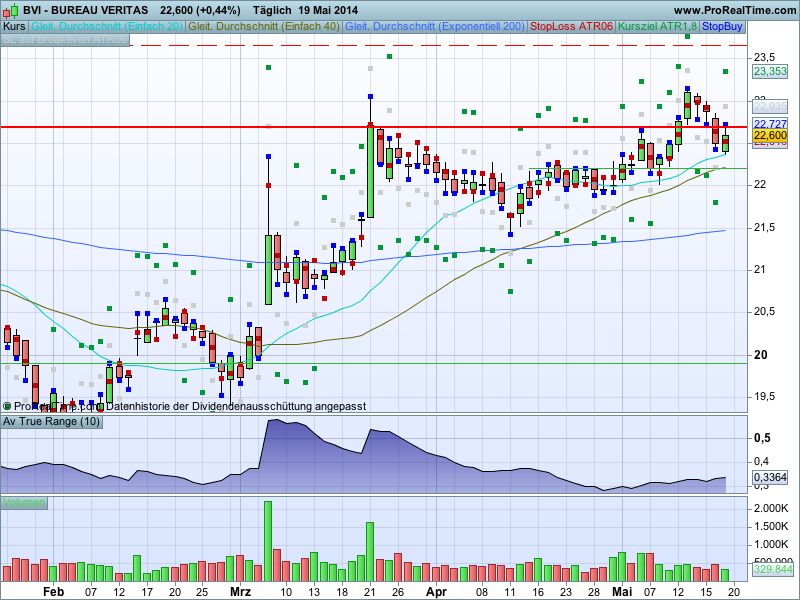Click the 26 date tick label

tap(398, 592)
